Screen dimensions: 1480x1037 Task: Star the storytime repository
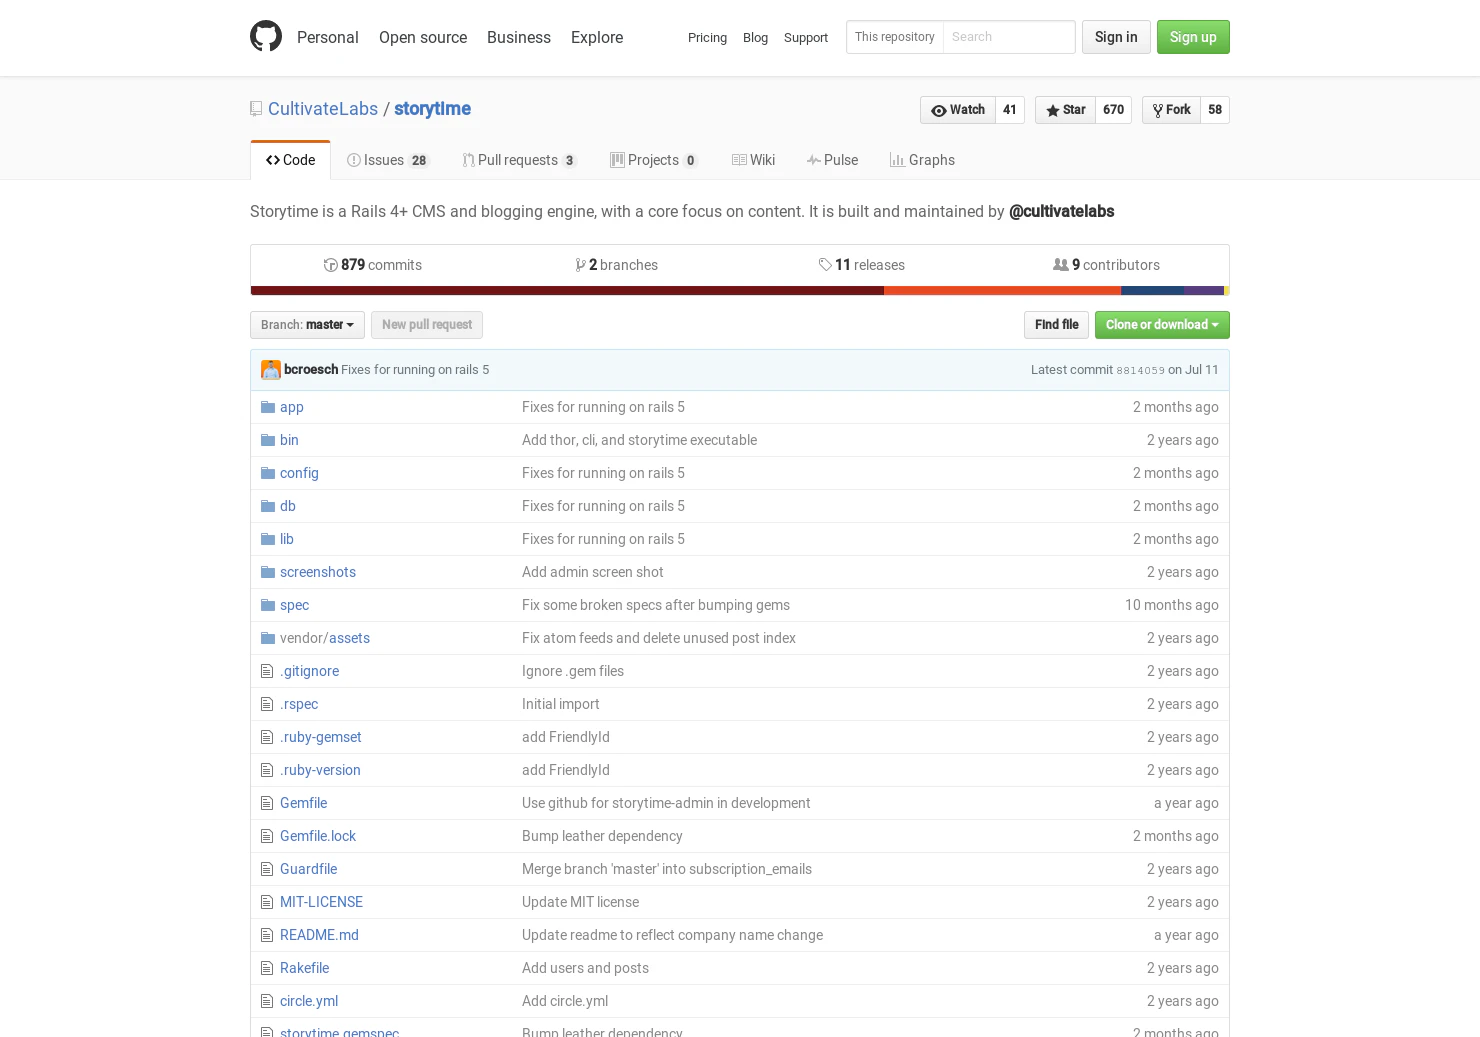pyautogui.click(x=1065, y=110)
